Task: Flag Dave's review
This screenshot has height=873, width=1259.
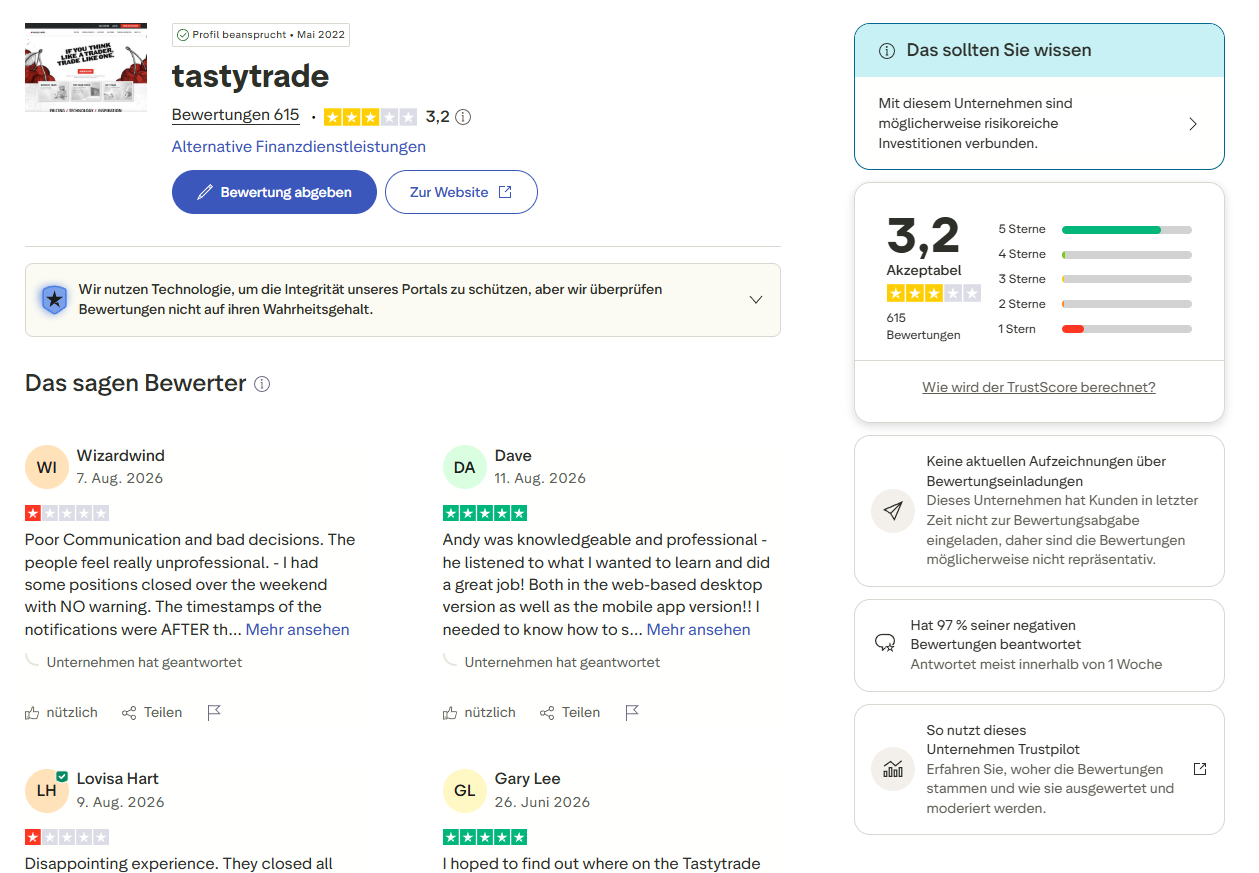Action: tap(632, 713)
